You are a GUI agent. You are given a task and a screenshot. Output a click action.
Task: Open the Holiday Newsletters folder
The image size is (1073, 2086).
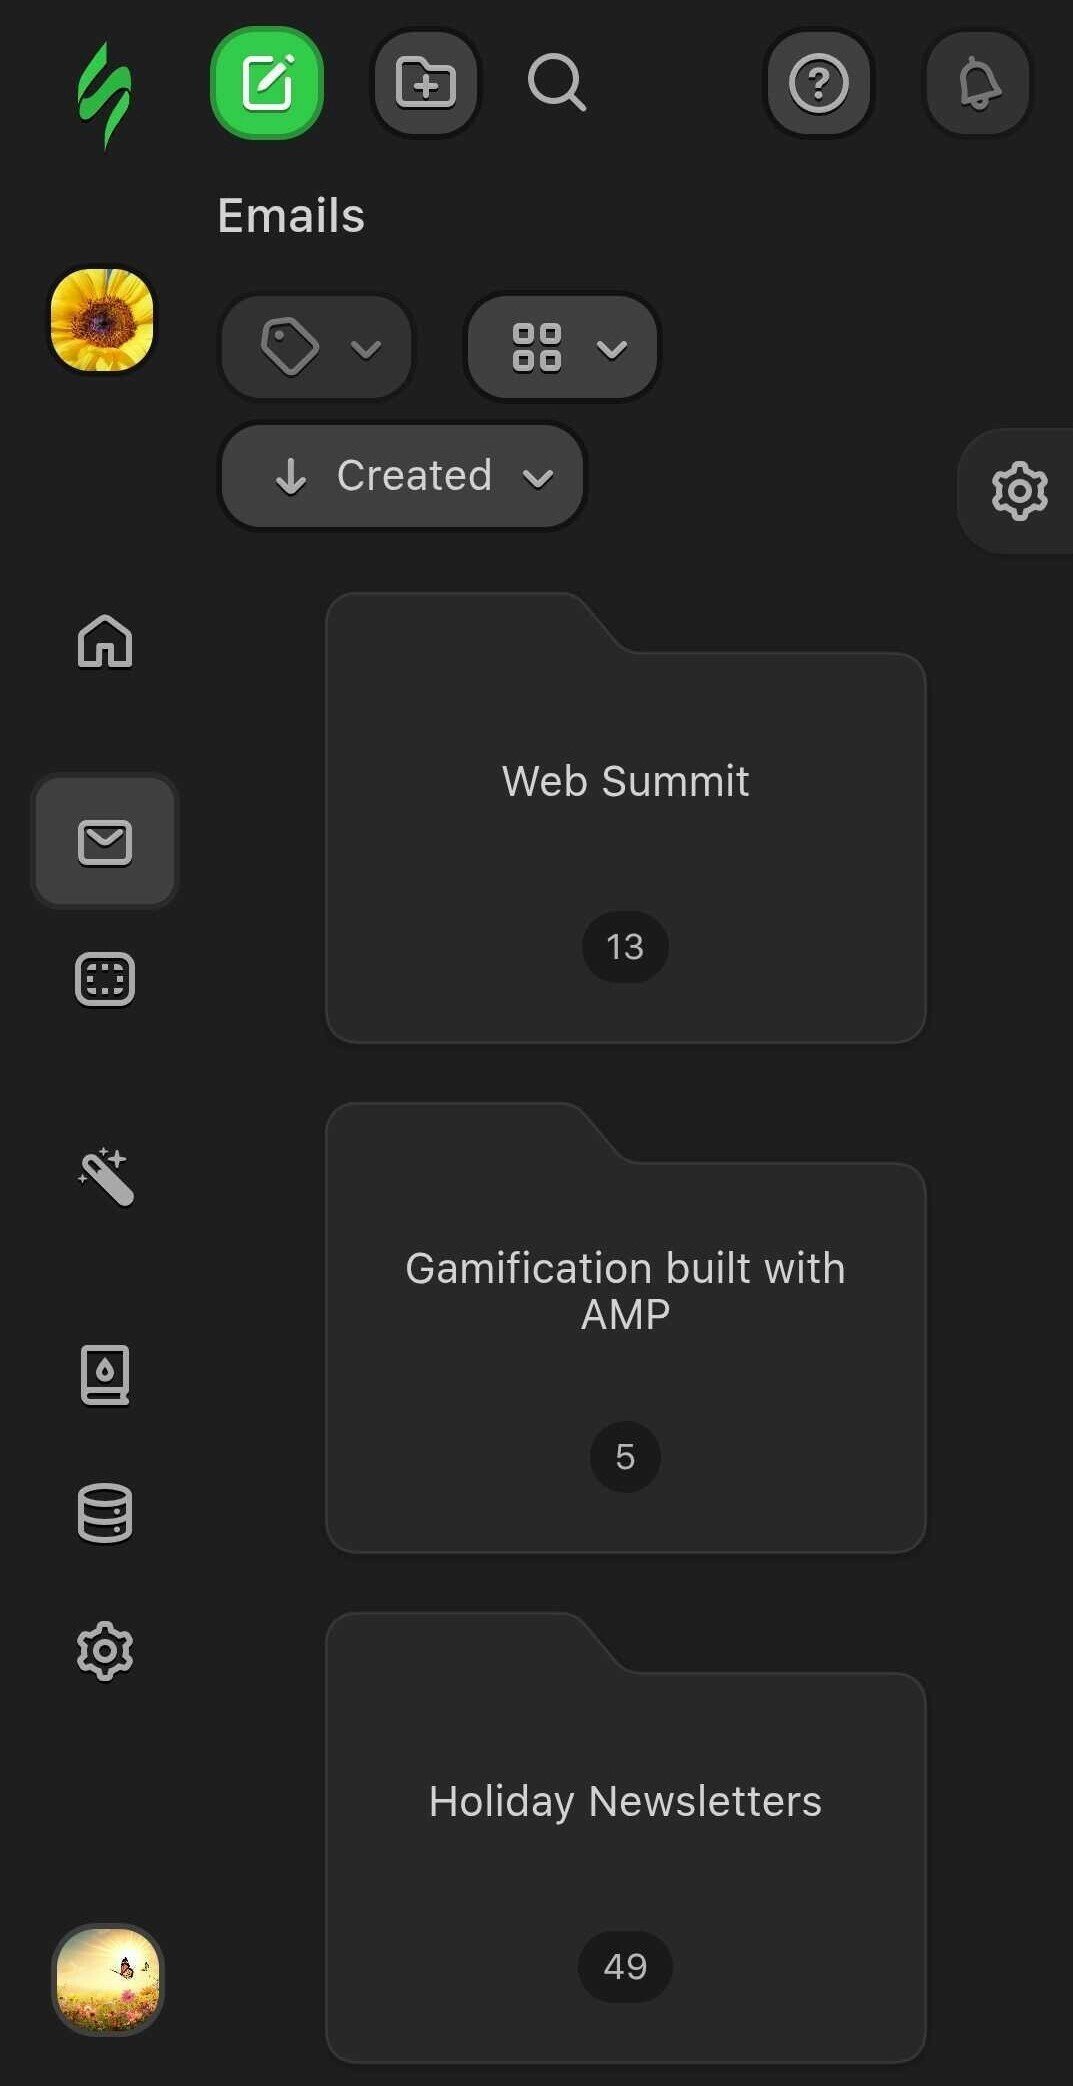pos(625,1840)
